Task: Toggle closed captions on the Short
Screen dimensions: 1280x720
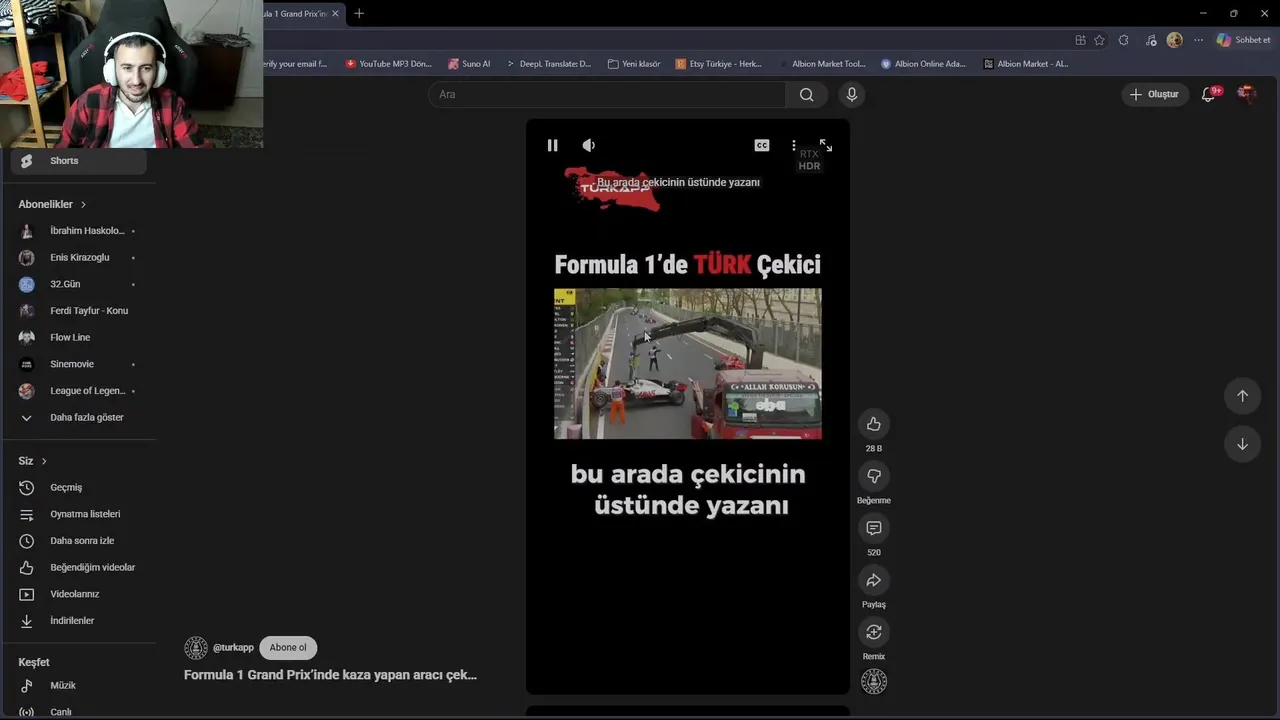Action: pos(762,145)
